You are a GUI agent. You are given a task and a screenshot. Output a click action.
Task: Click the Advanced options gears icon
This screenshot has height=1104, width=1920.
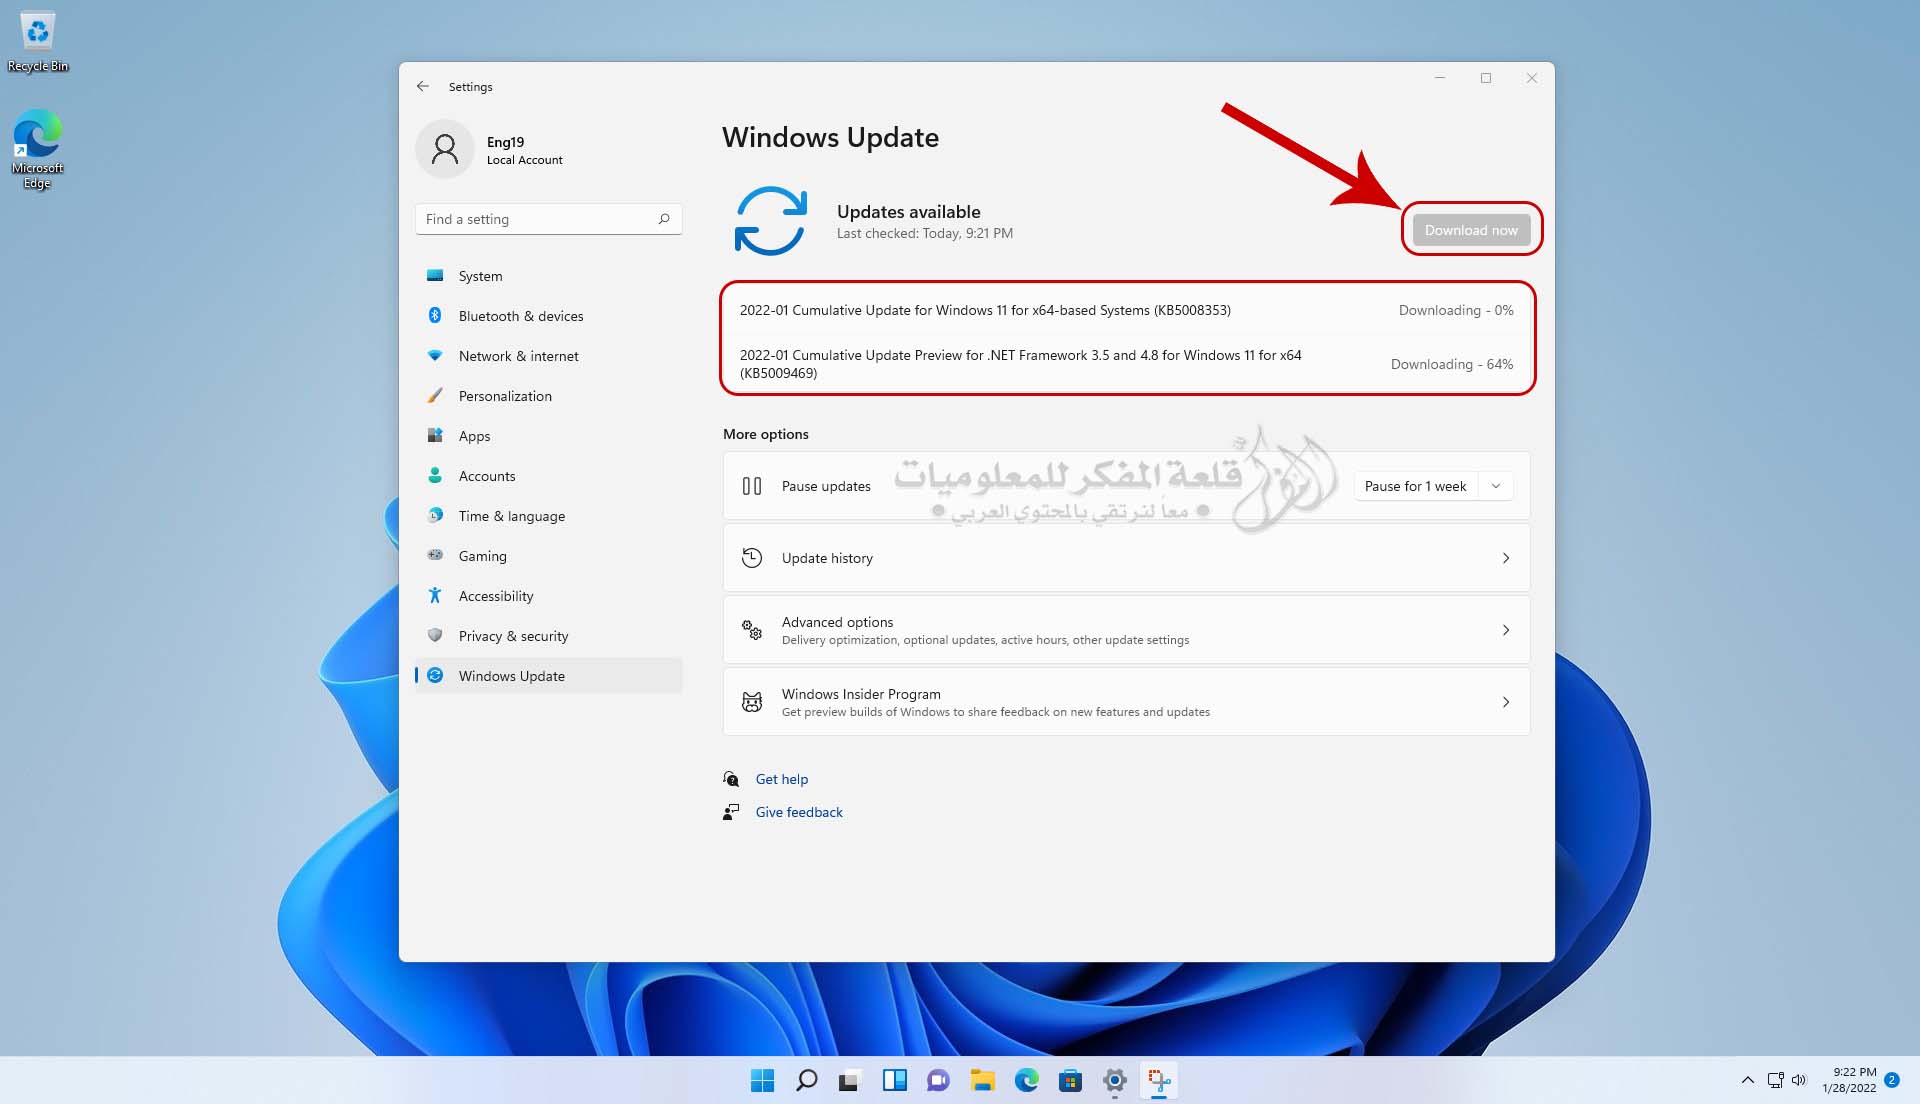[x=752, y=630]
